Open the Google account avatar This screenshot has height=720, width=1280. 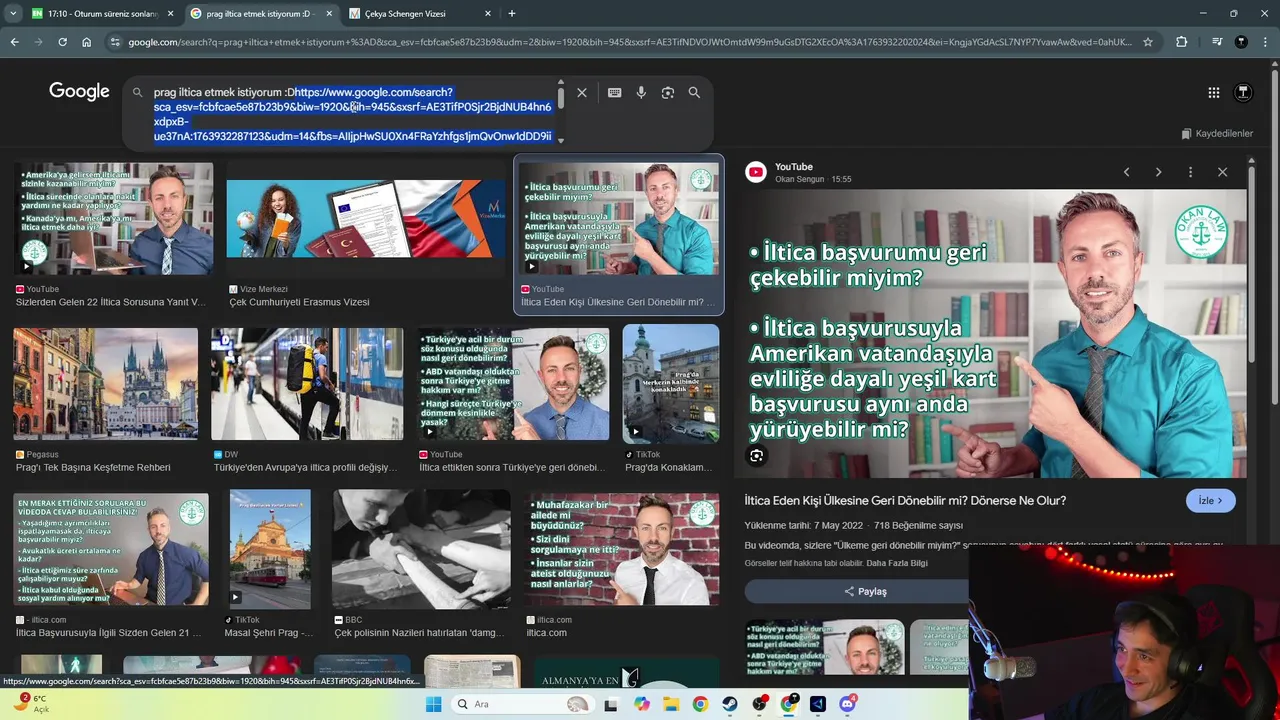coord(1243,92)
